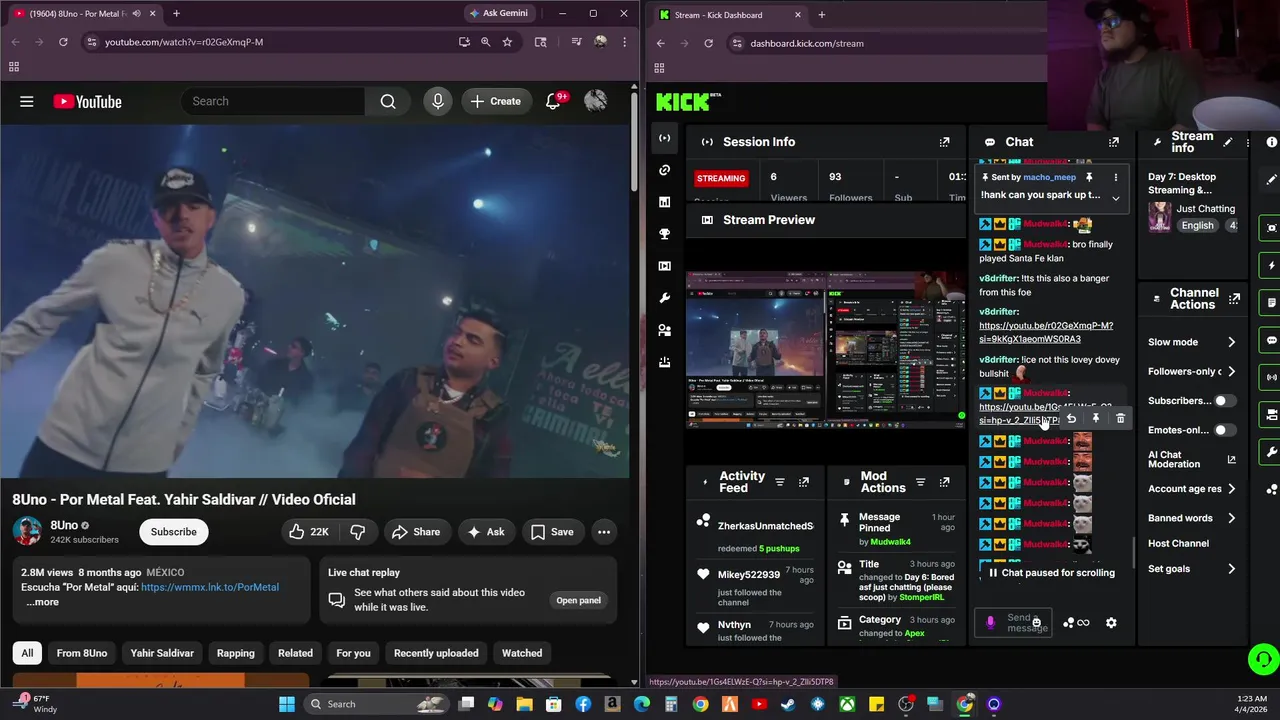Screen dimensions: 1280x720
Task: Expand the pinned chat message chevron
Action: coord(1116,197)
